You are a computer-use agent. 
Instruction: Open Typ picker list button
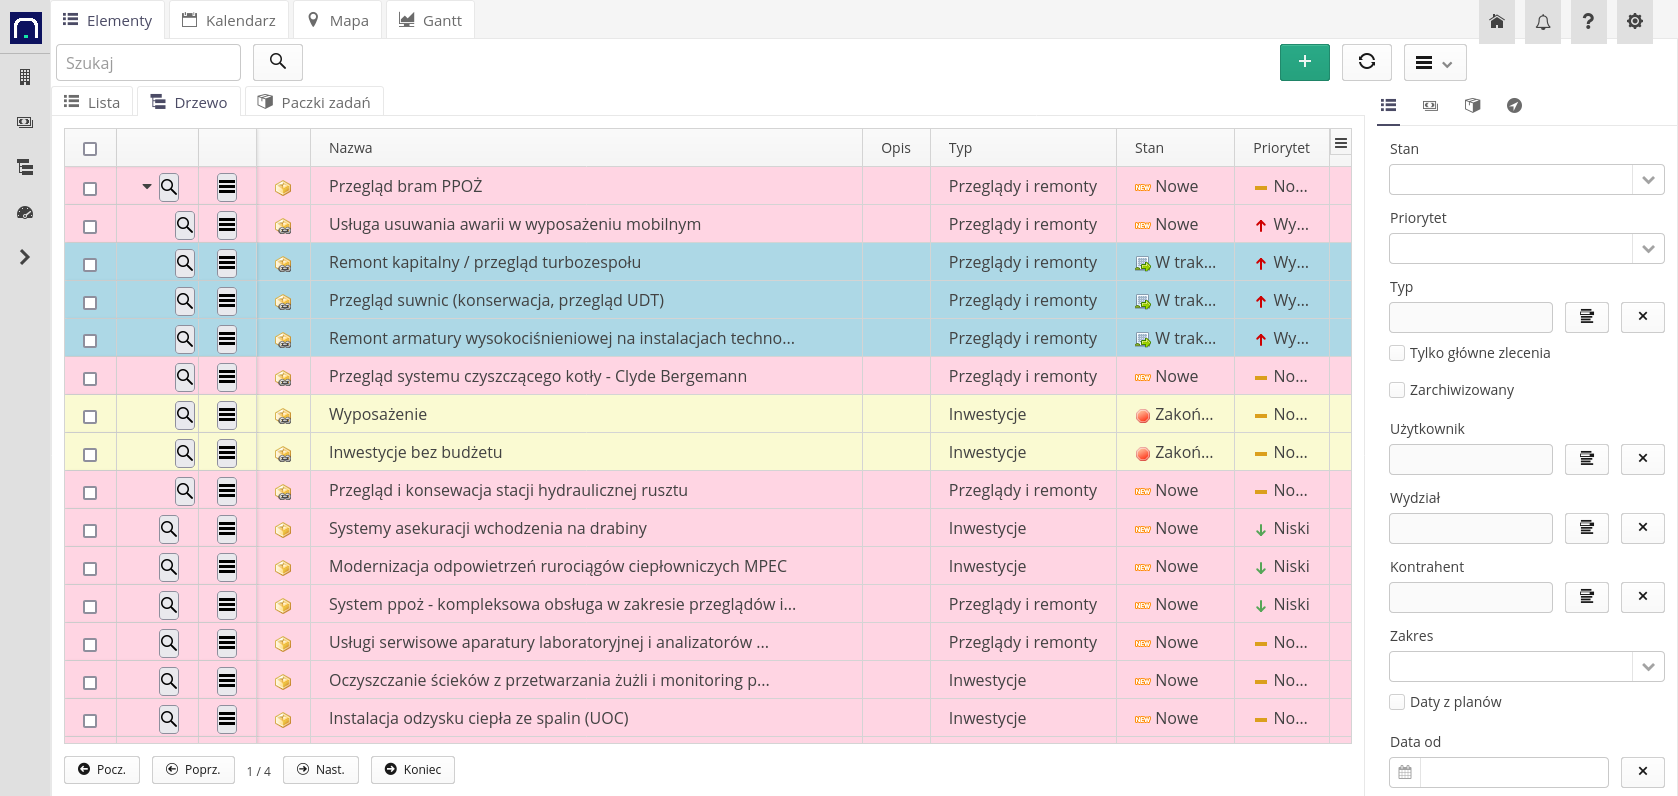click(x=1587, y=317)
